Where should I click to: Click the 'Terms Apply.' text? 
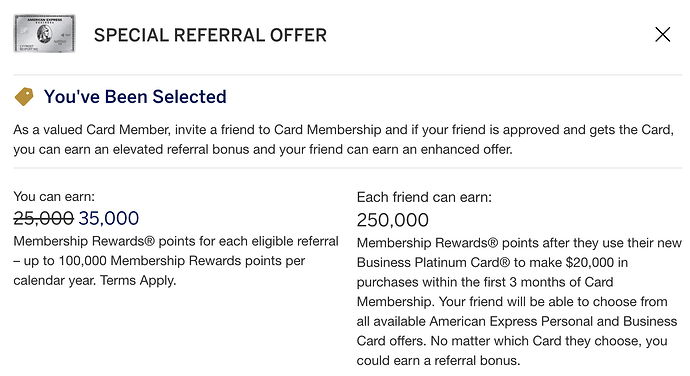coord(138,280)
